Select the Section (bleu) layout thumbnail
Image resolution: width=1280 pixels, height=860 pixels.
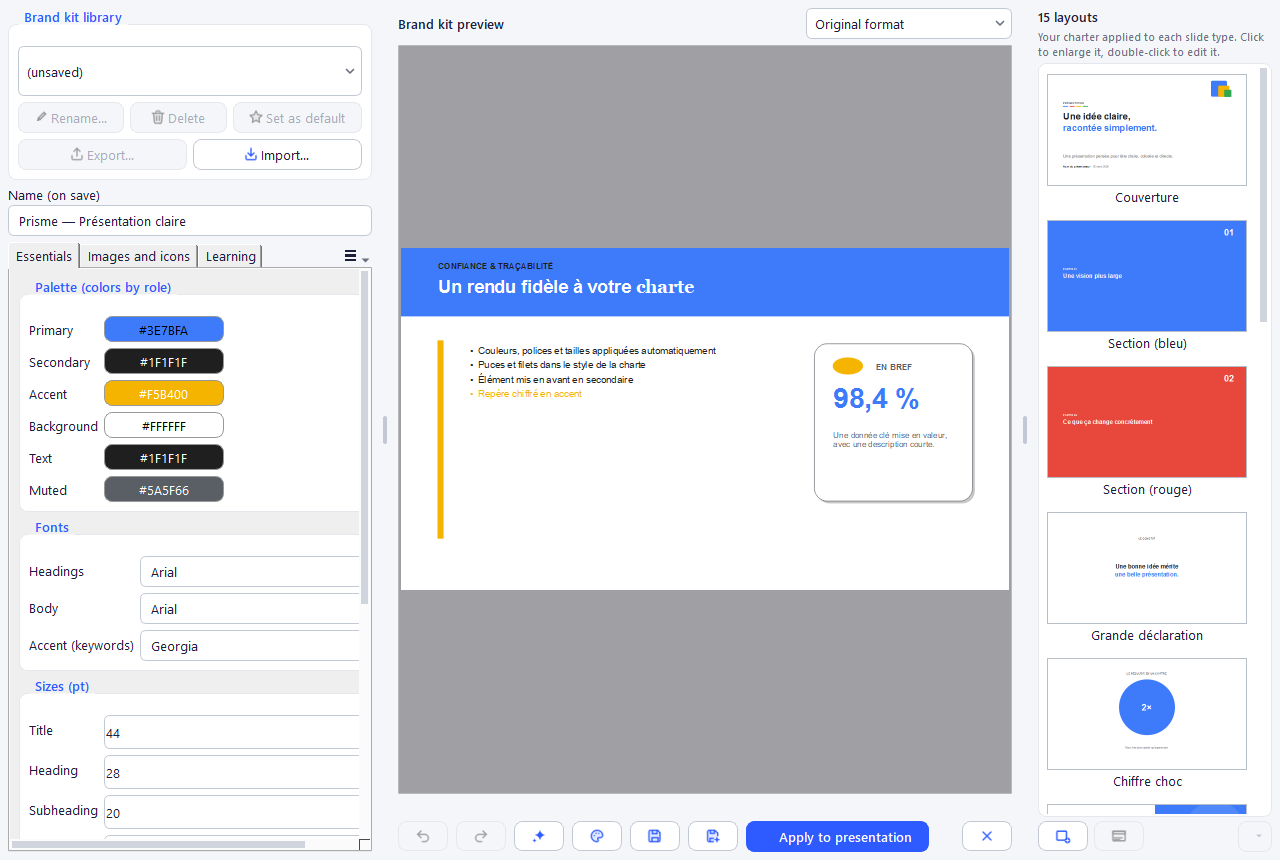[1147, 276]
